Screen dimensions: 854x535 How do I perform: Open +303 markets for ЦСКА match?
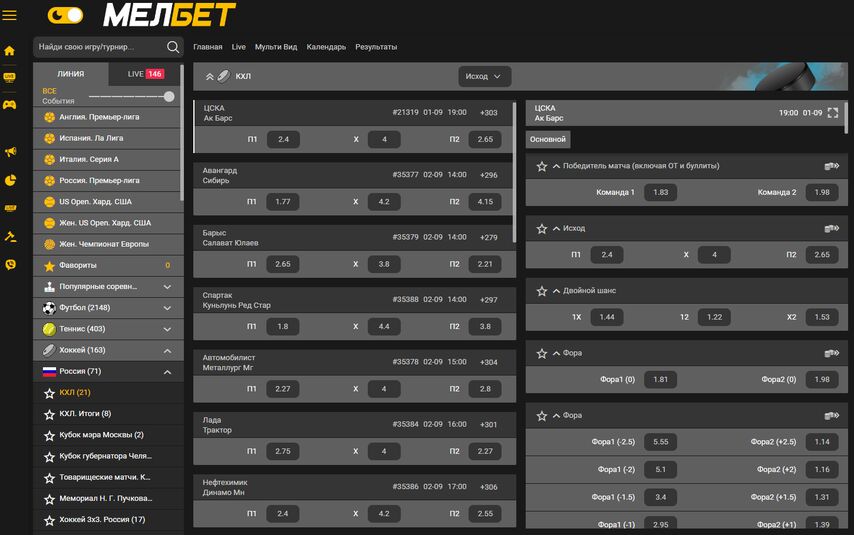pyautogui.click(x=489, y=113)
